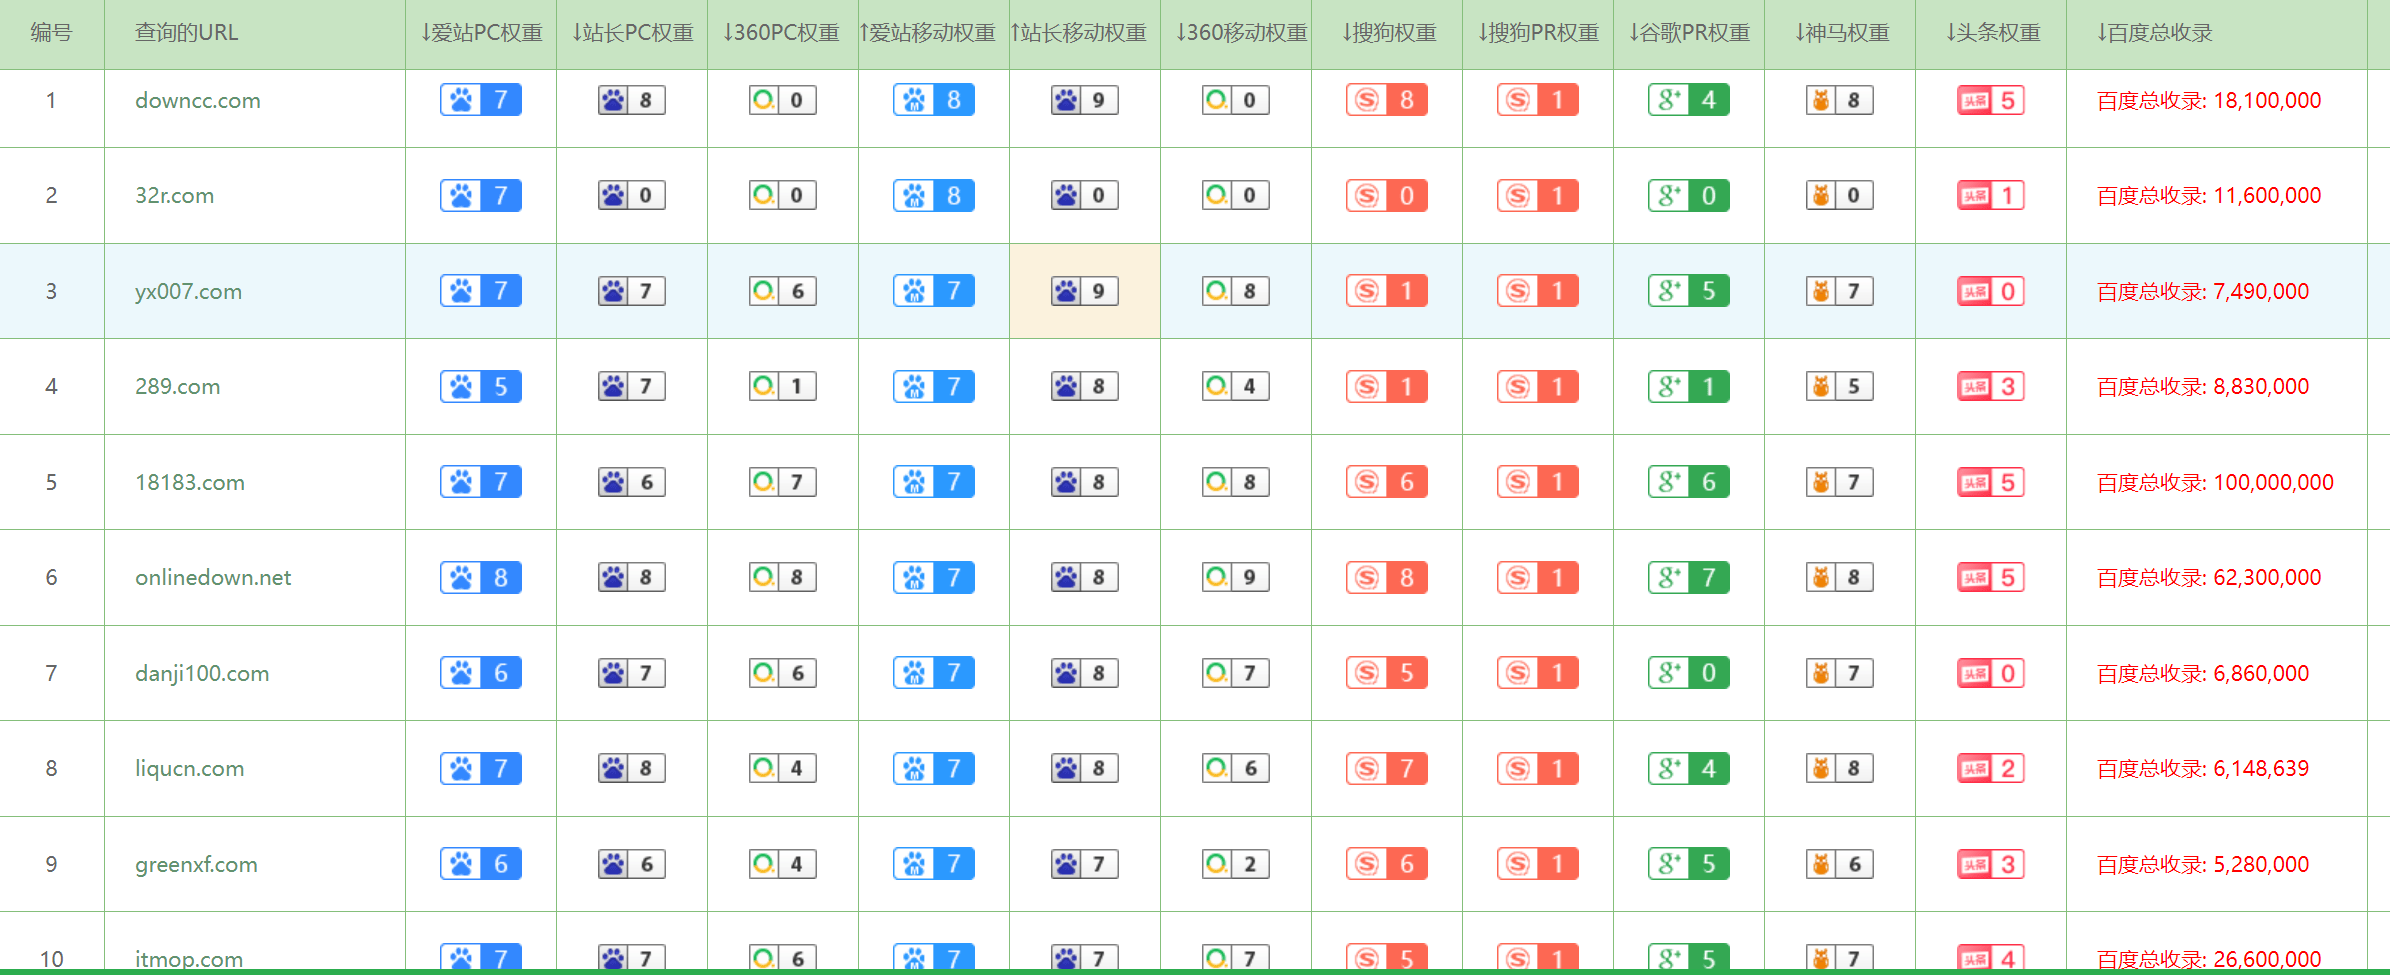Click danji100.com 头条 weight badge 0

coord(1991,673)
